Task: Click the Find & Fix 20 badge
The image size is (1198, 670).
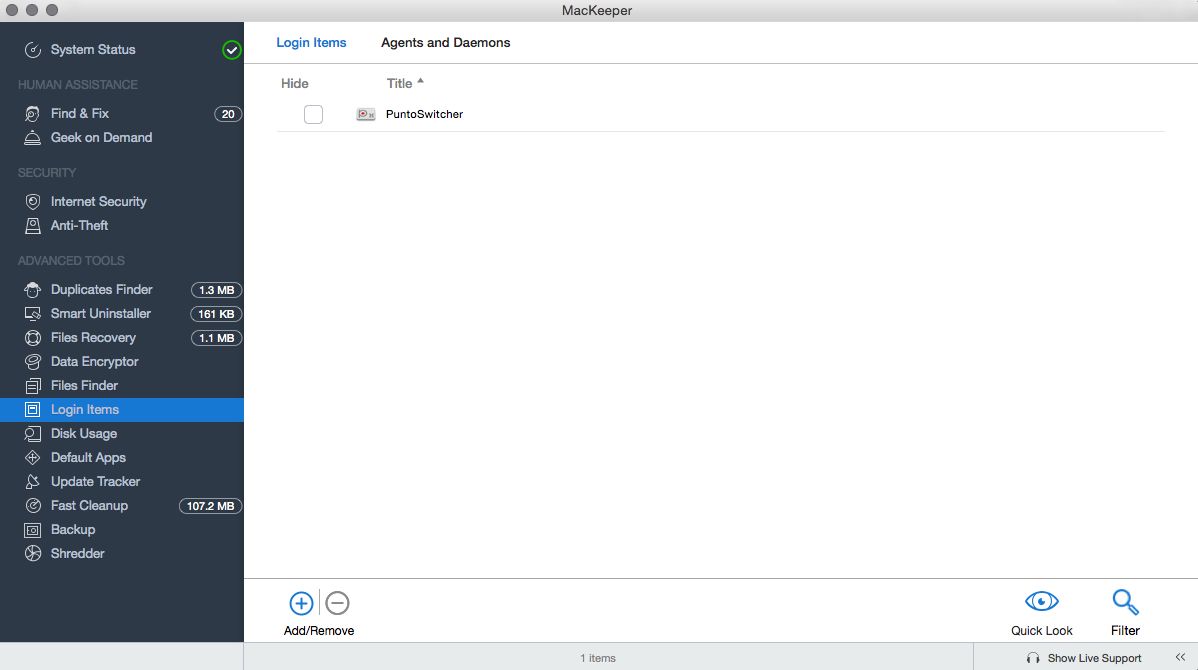Action: pyautogui.click(x=228, y=114)
